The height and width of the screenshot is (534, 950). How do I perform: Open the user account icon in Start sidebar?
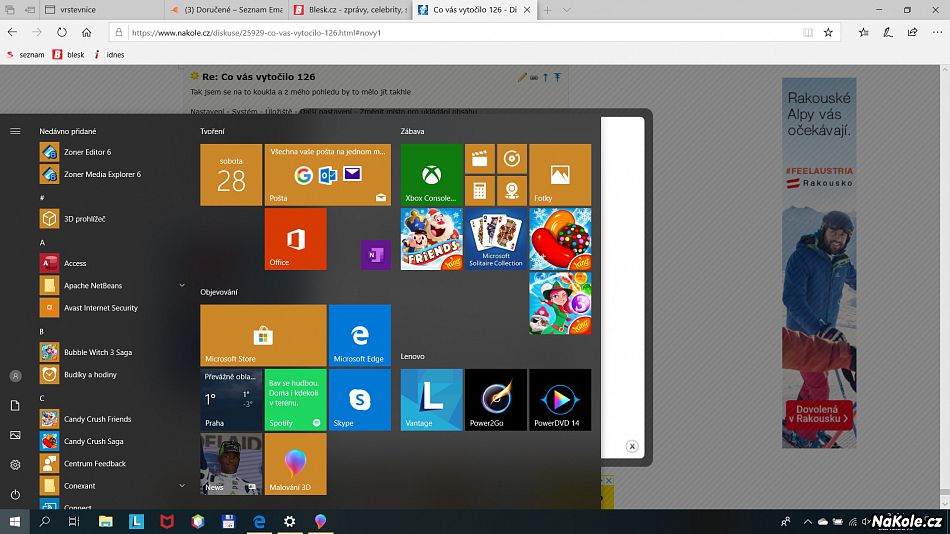click(x=15, y=376)
